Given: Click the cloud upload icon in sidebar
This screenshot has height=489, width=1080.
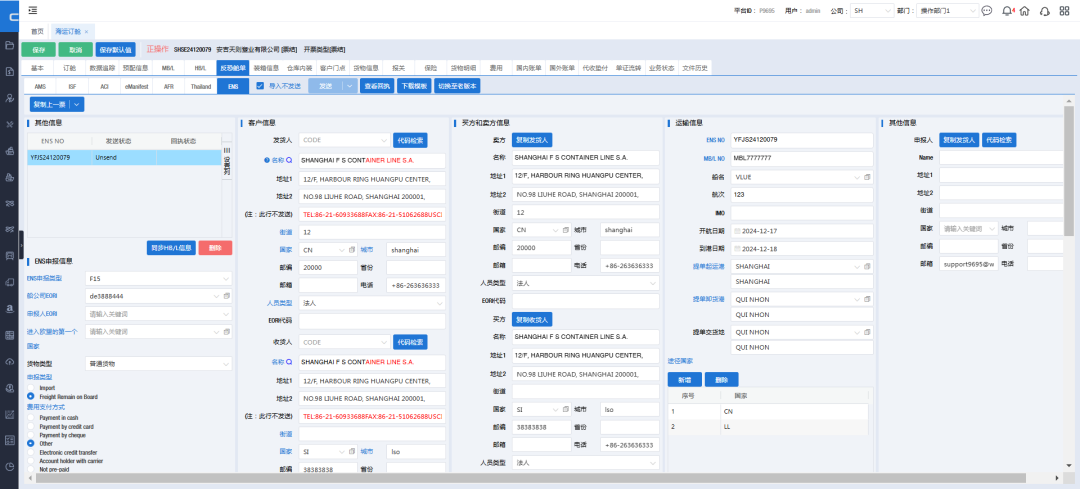Looking at the screenshot, I should [x=10, y=362].
